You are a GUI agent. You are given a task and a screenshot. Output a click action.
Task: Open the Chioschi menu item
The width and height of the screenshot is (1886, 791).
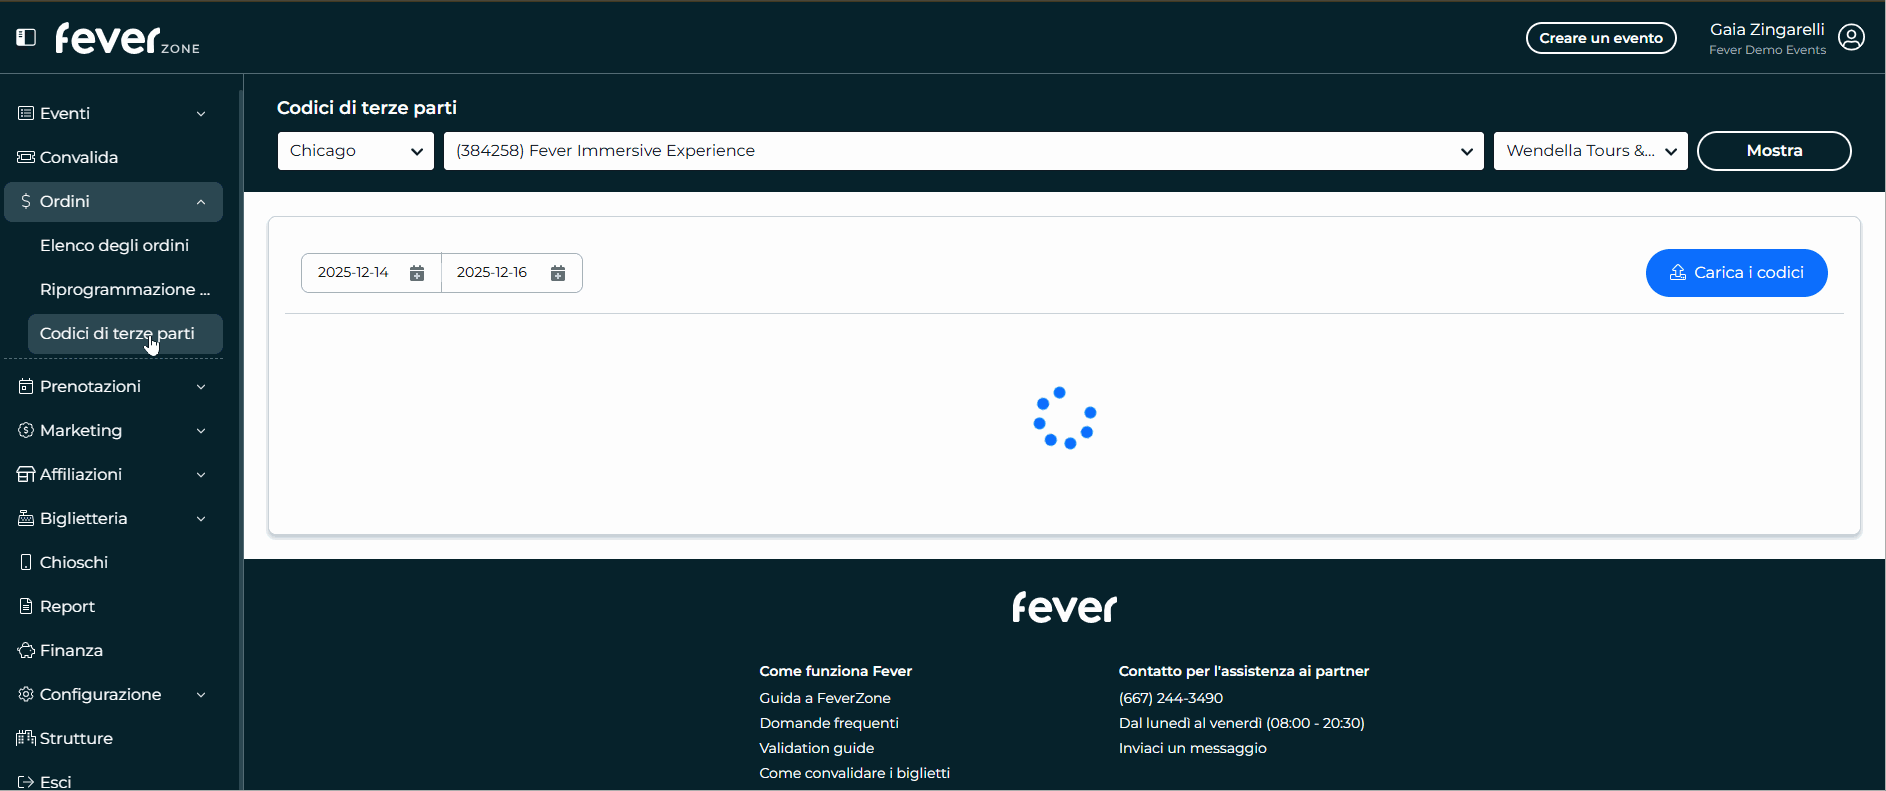pyautogui.click(x=113, y=562)
